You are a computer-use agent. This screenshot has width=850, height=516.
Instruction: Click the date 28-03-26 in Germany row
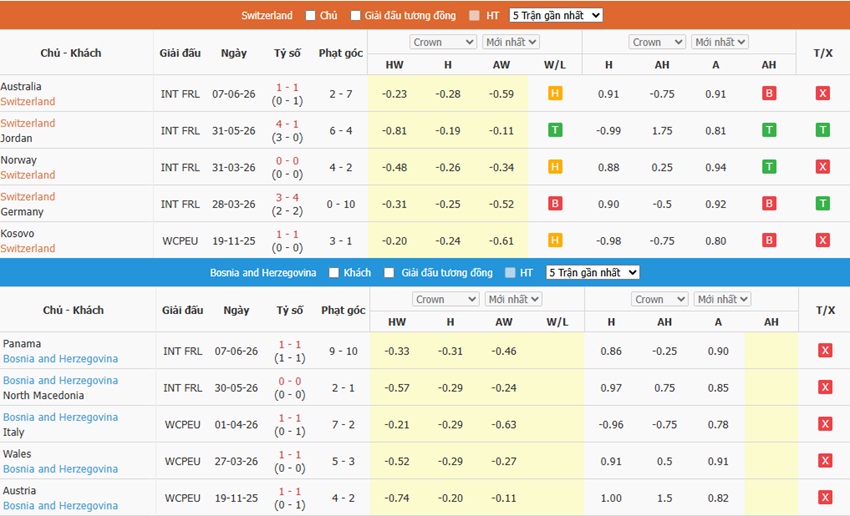[234, 204]
